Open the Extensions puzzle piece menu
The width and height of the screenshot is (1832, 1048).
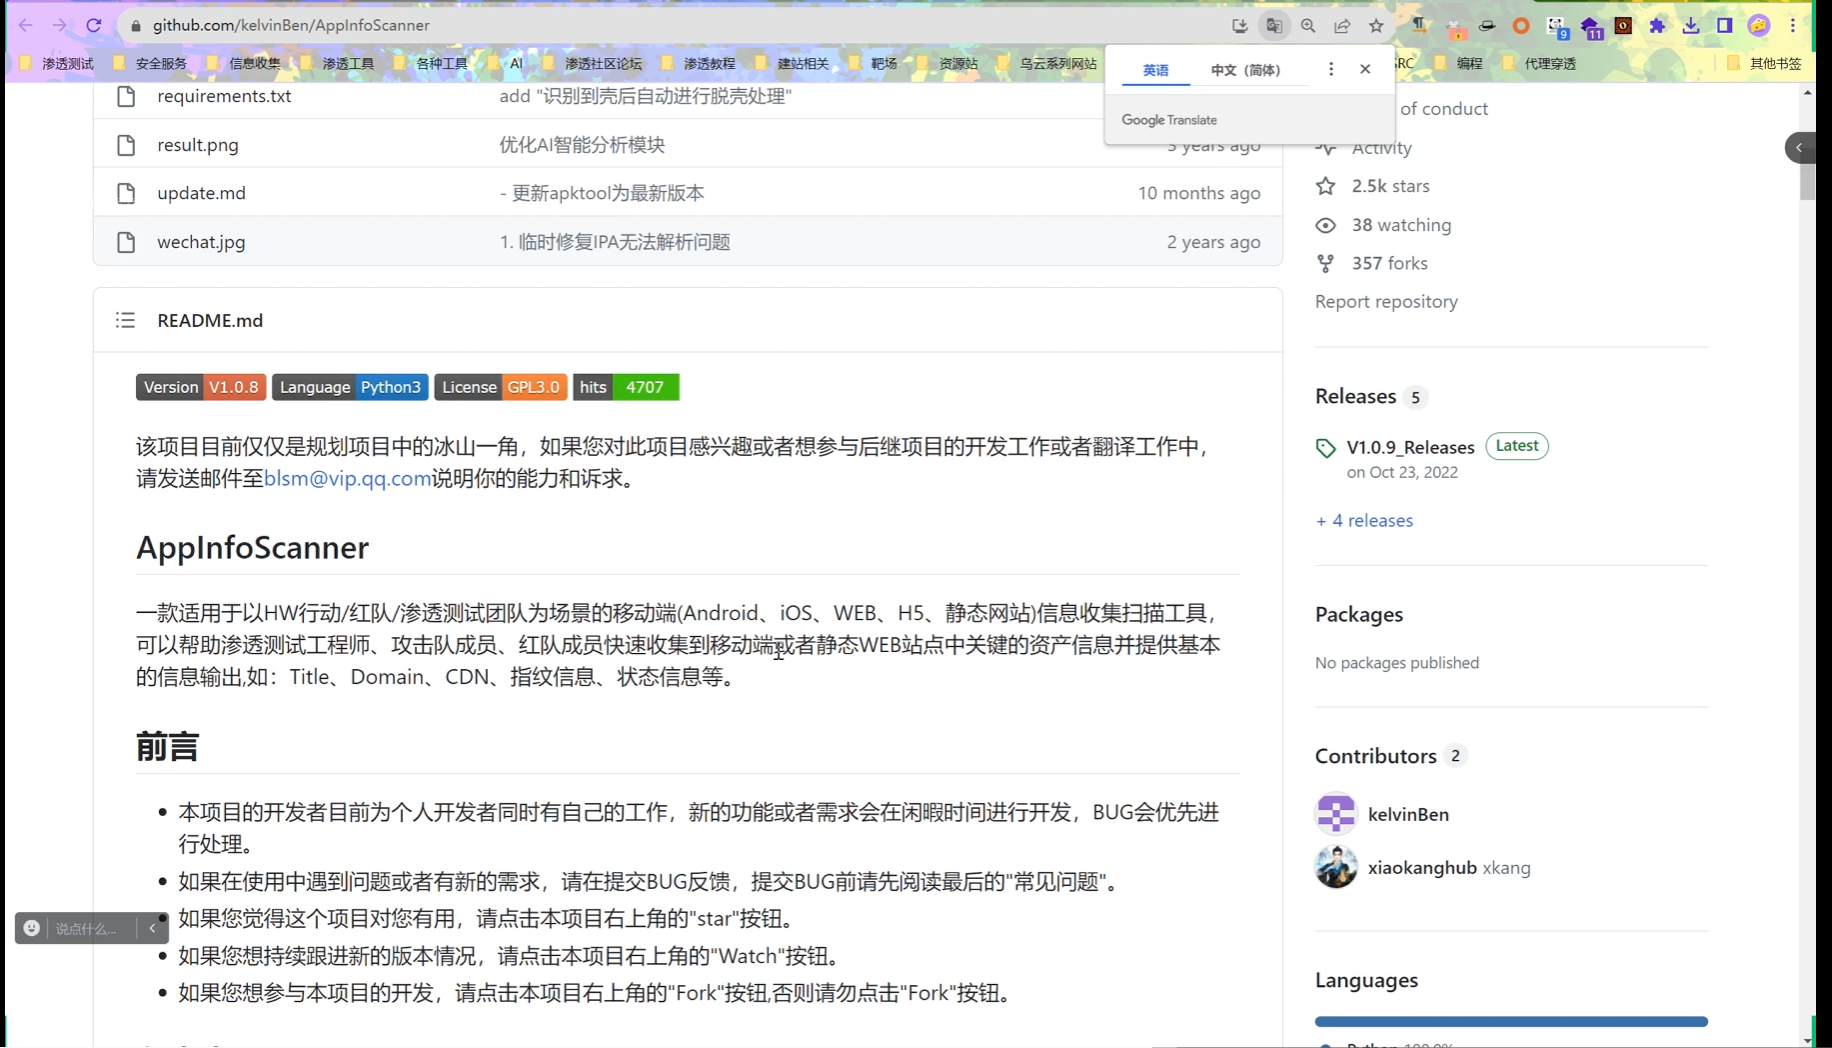point(1657,26)
